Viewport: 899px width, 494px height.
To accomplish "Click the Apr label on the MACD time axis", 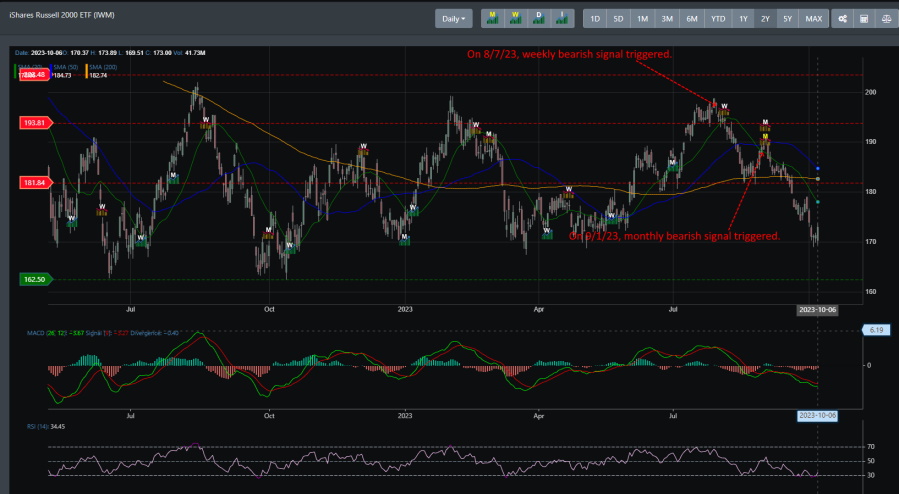I will pos(539,415).
